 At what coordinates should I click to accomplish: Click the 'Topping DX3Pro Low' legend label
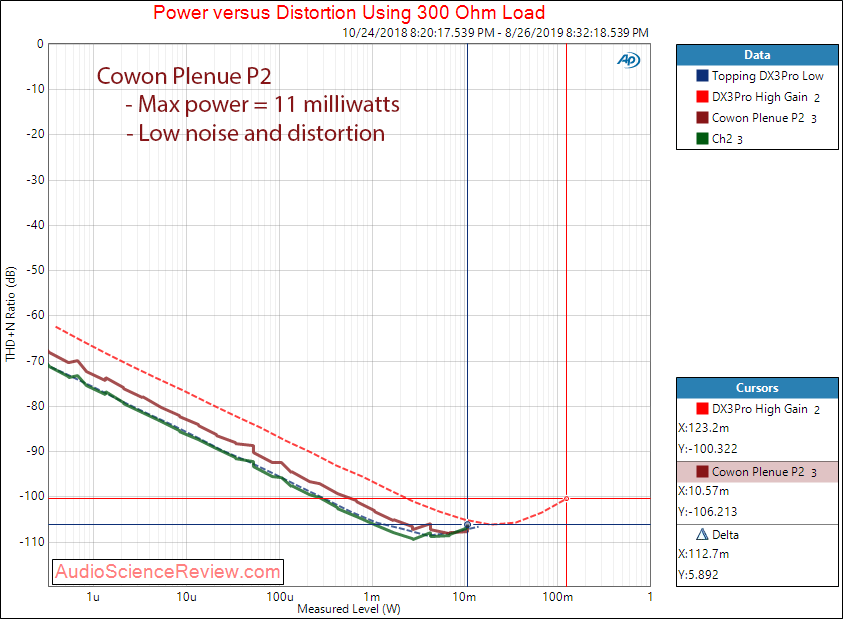tap(768, 76)
